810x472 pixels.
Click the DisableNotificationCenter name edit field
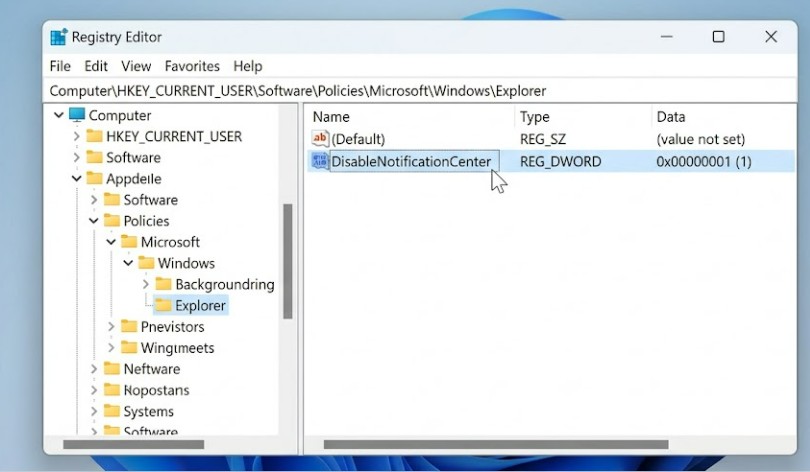point(414,161)
